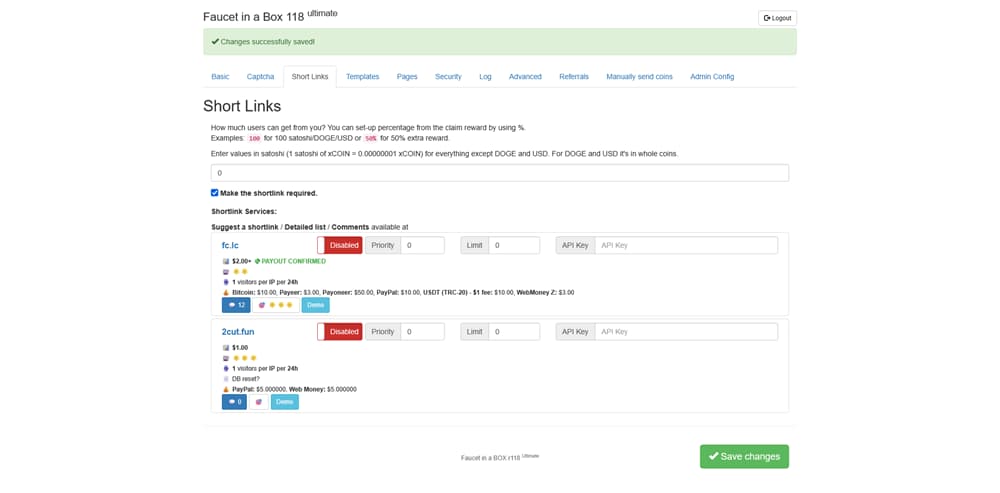Click the Suggest a shortlink link
Screen dimensions: 1000x493
244,227
